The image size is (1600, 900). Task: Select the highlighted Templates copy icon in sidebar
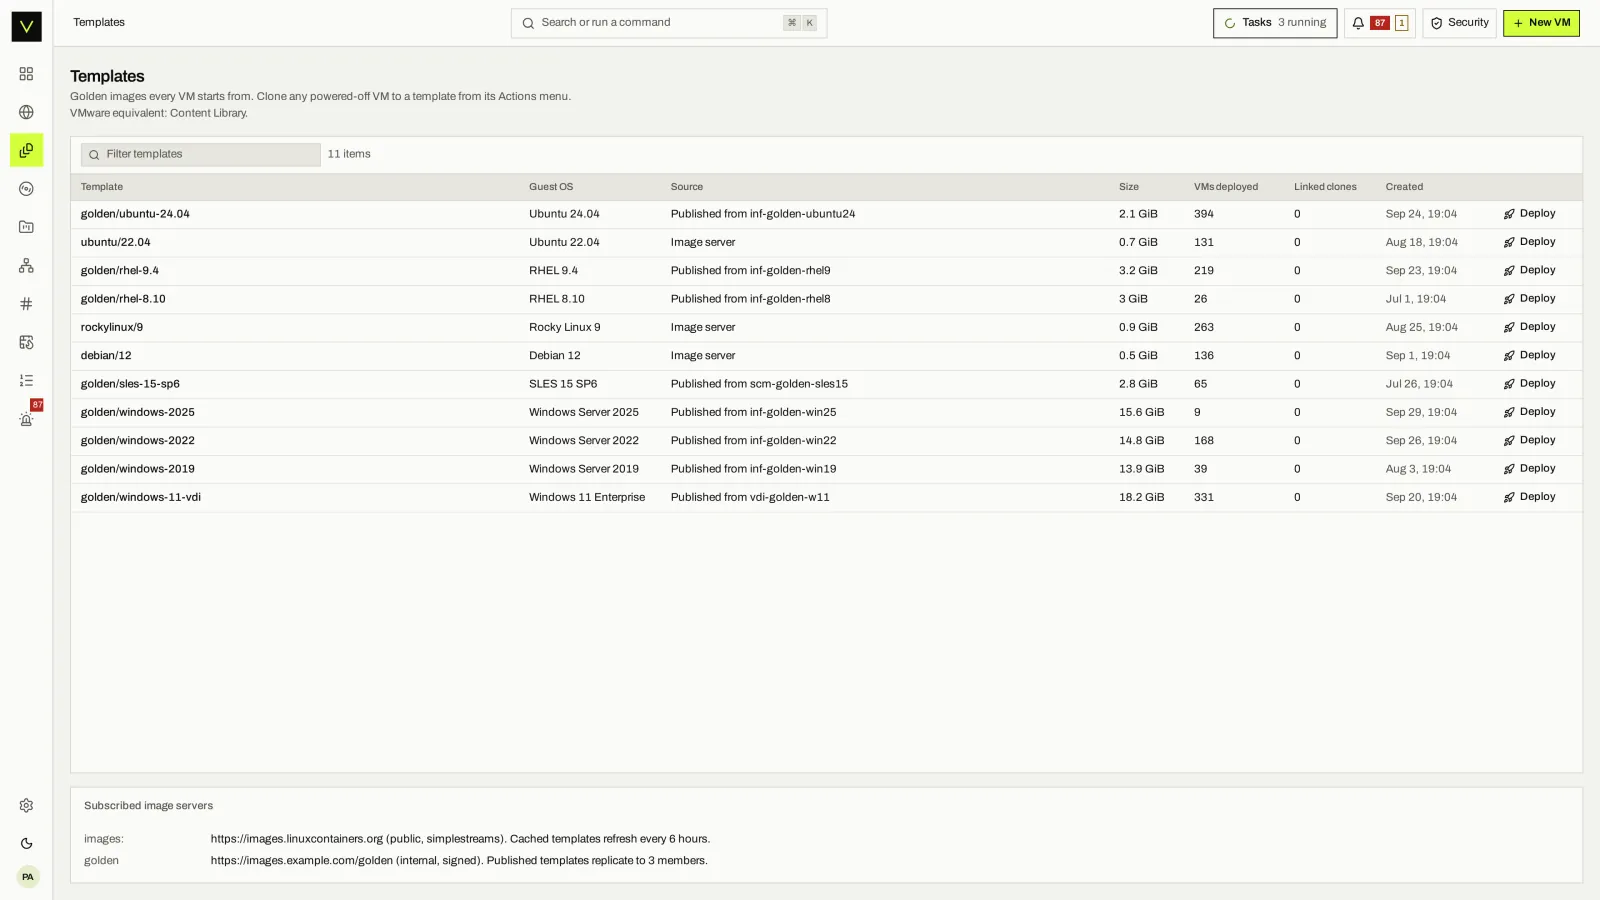[x=26, y=150]
